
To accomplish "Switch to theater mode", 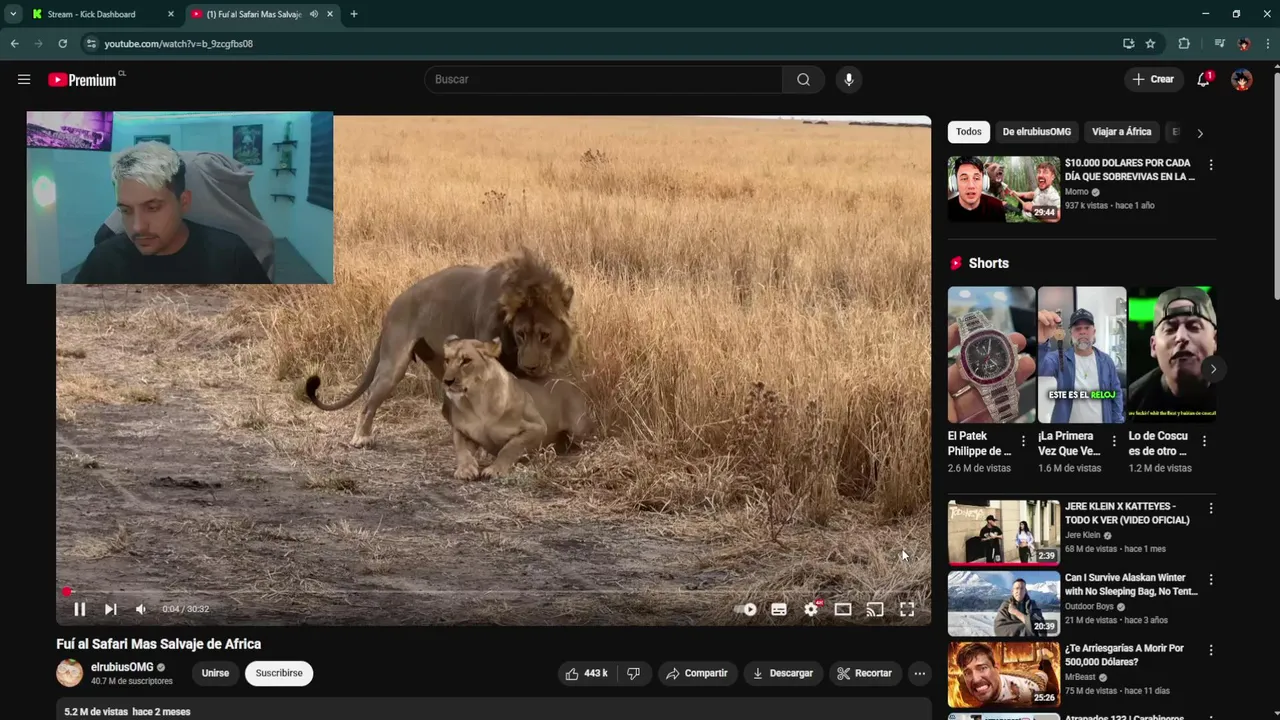I will pyautogui.click(x=843, y=609).
